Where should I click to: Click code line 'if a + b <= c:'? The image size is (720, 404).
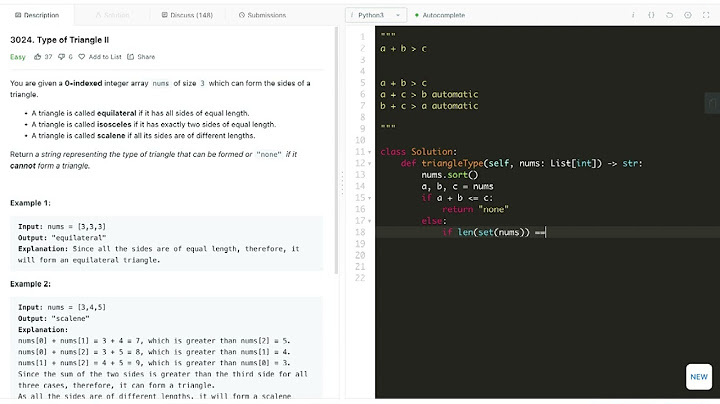click(x=457, y=198)
